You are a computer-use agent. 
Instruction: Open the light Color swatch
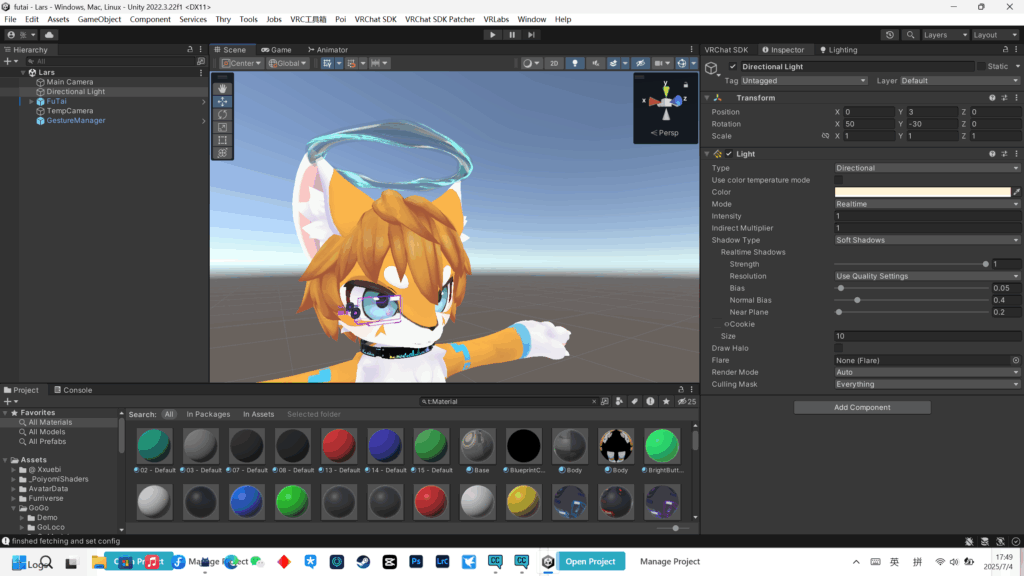tap(922, 192)
